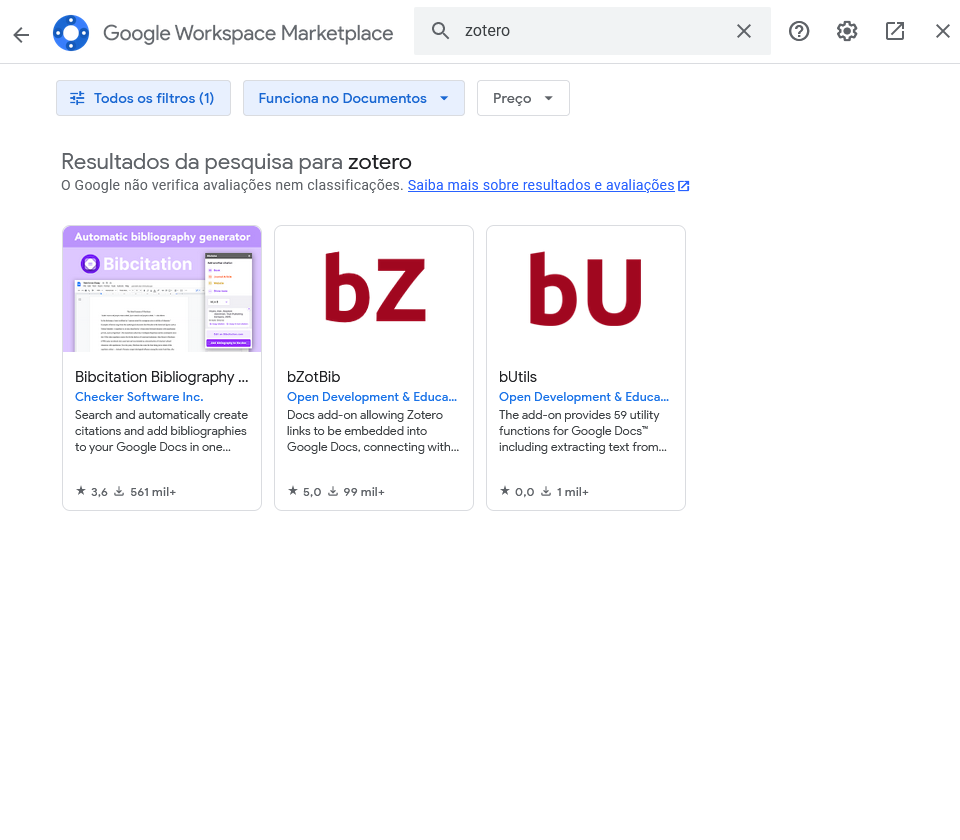Image resolution: width=960 pixels, height=840 pixels.
Task: Click the 5,0 star rating on bZotBib
Action: click(304, 492)
